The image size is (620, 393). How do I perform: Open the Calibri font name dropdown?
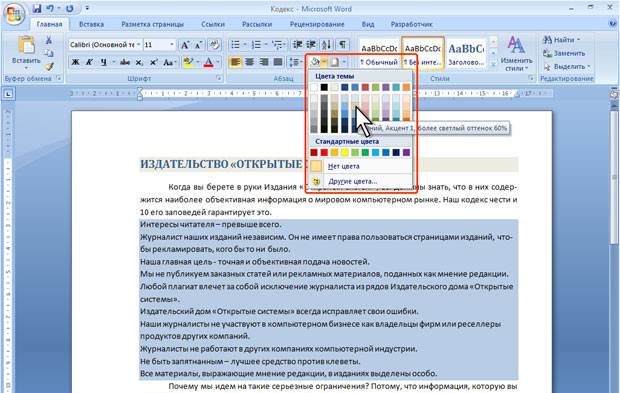138,45
